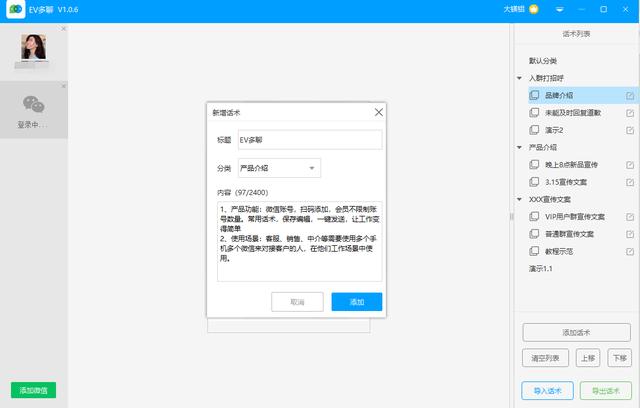
Task: Select the 演示1.1 category
Action: click(540, 268)
